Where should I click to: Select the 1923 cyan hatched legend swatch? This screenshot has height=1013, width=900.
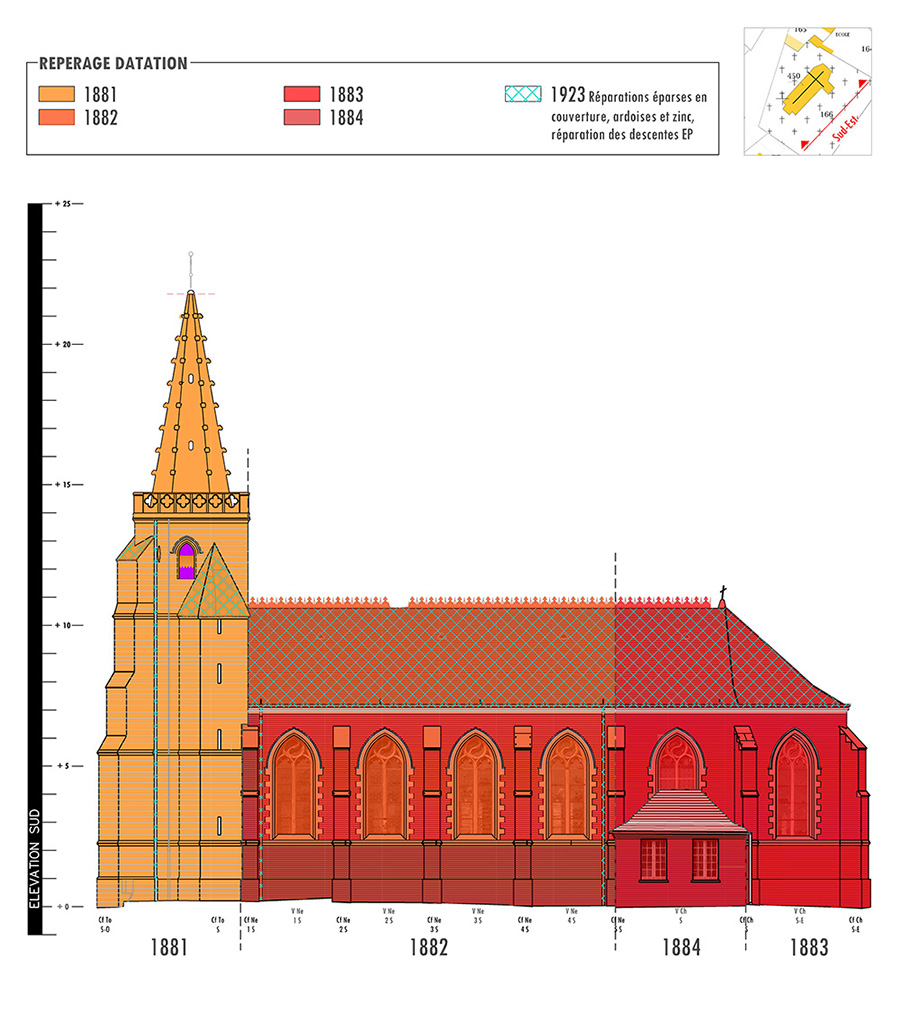click(524, 95)
